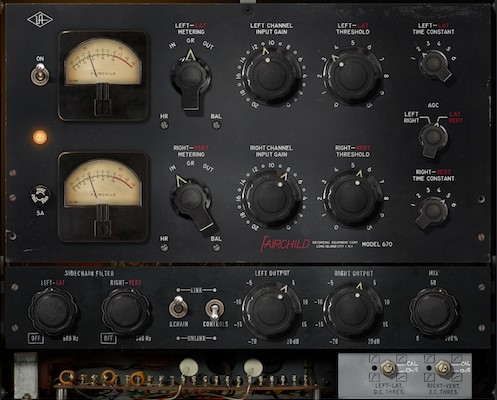
Task: Click the Left-Lat Time Constant selector
Action: click(435, 65)
